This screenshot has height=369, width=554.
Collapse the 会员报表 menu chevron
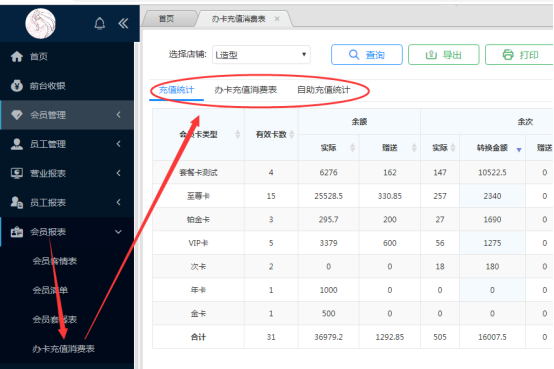(x=118, y=232)
